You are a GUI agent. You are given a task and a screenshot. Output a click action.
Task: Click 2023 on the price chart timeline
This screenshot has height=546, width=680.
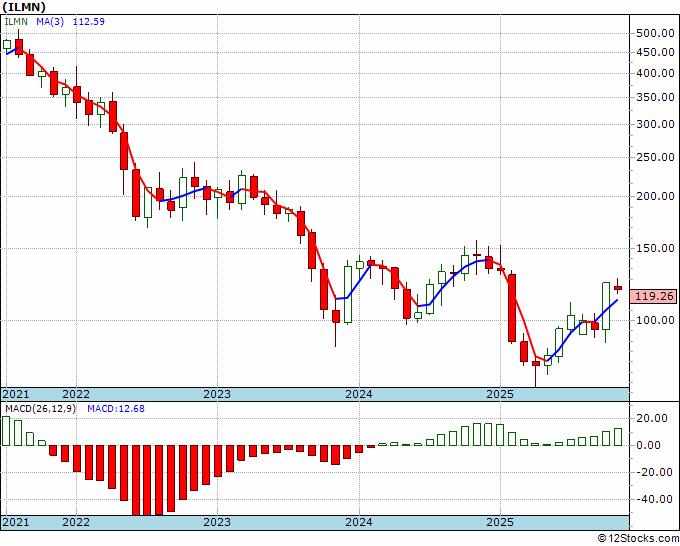(x=217, y=394)
